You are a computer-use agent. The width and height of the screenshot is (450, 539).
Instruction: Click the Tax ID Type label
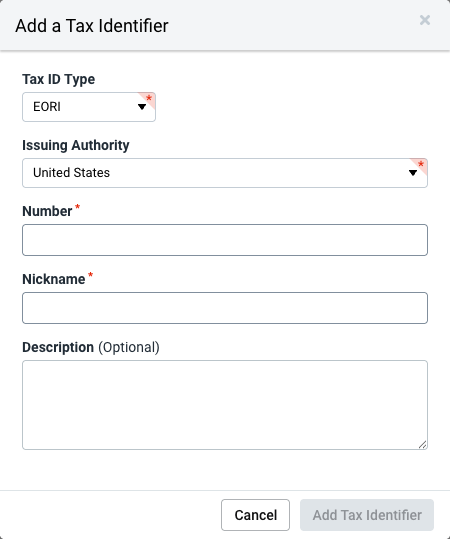point(58,79)
